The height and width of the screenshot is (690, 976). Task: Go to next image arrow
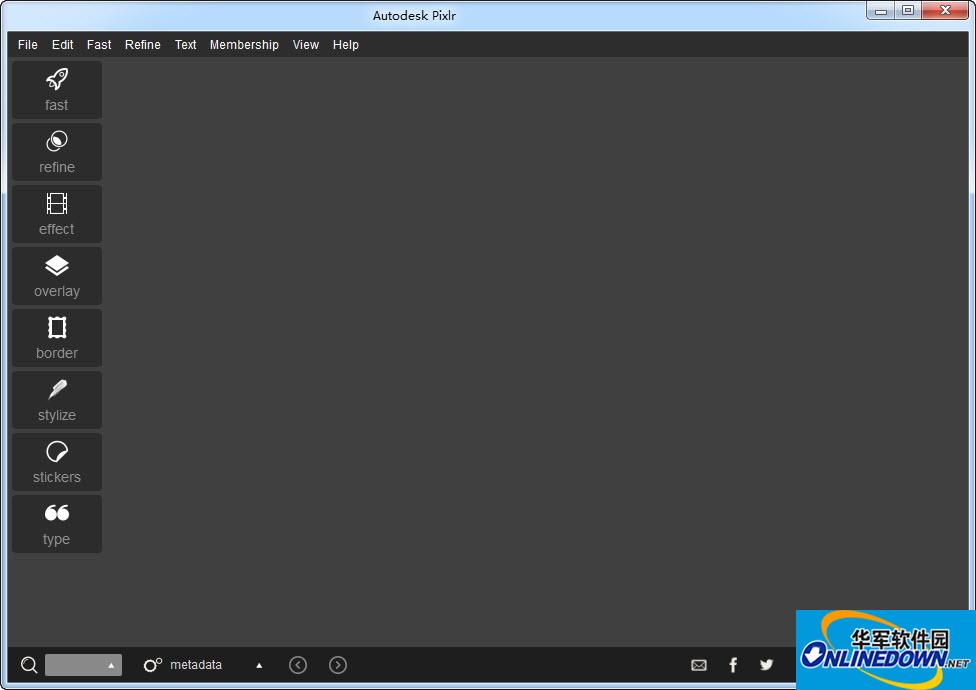[x=338, y=664]
